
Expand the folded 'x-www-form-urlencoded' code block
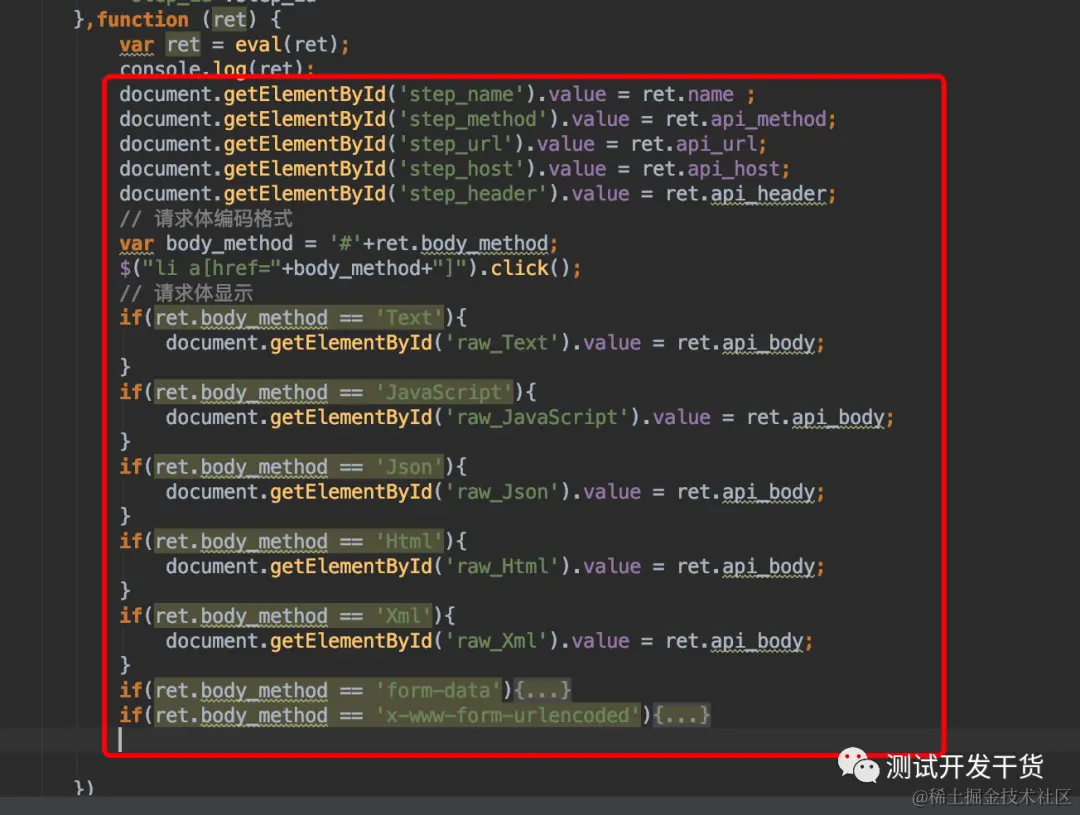pos(681,714)
